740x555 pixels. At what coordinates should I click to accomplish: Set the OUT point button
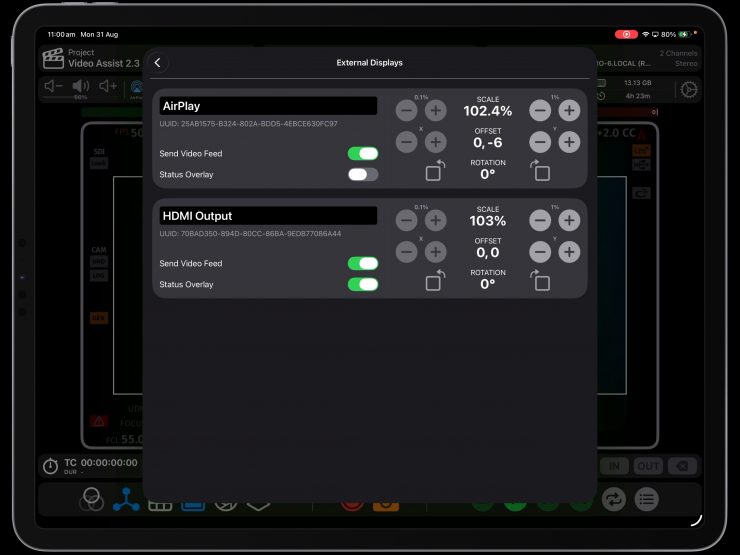[648, 466]
